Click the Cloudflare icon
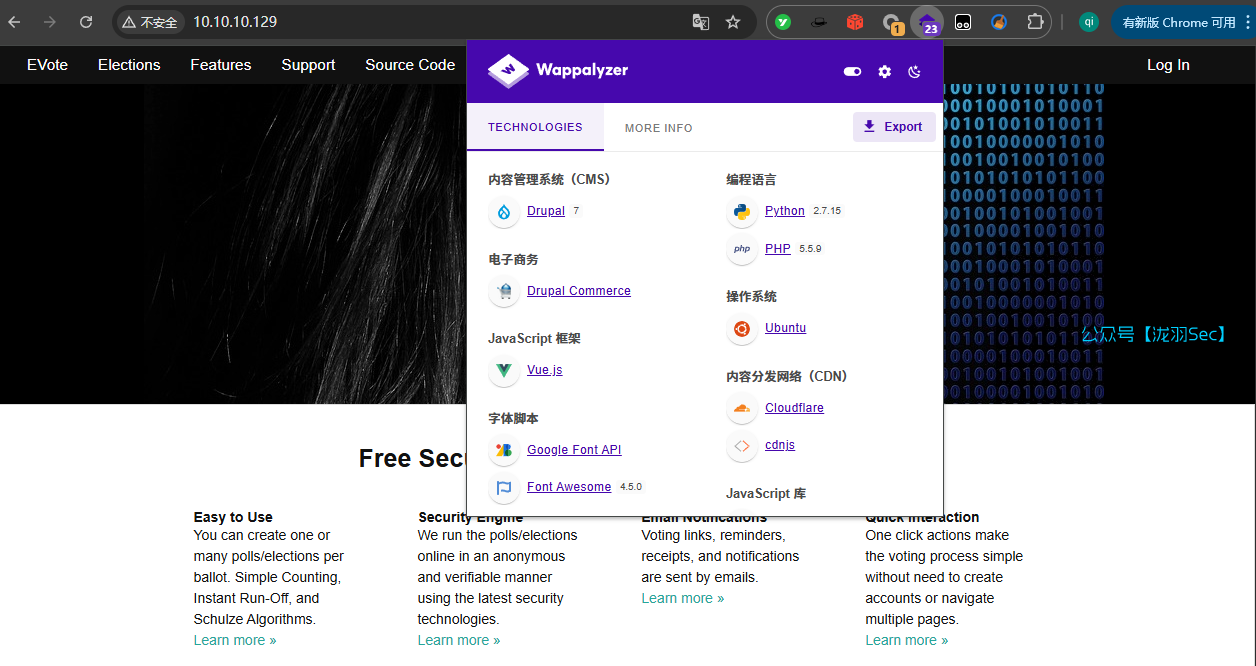 click(x=742, y=408)
